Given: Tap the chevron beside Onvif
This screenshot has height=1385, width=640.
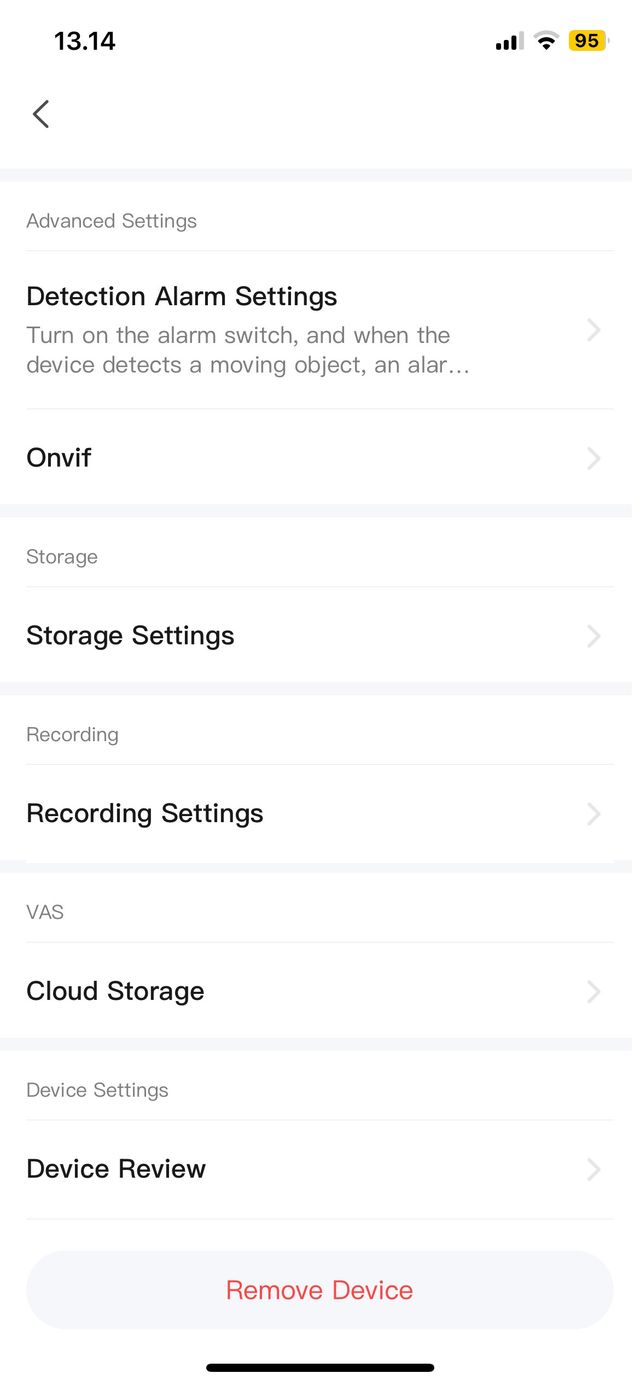Looking at the screenshot, I should 594,458.
